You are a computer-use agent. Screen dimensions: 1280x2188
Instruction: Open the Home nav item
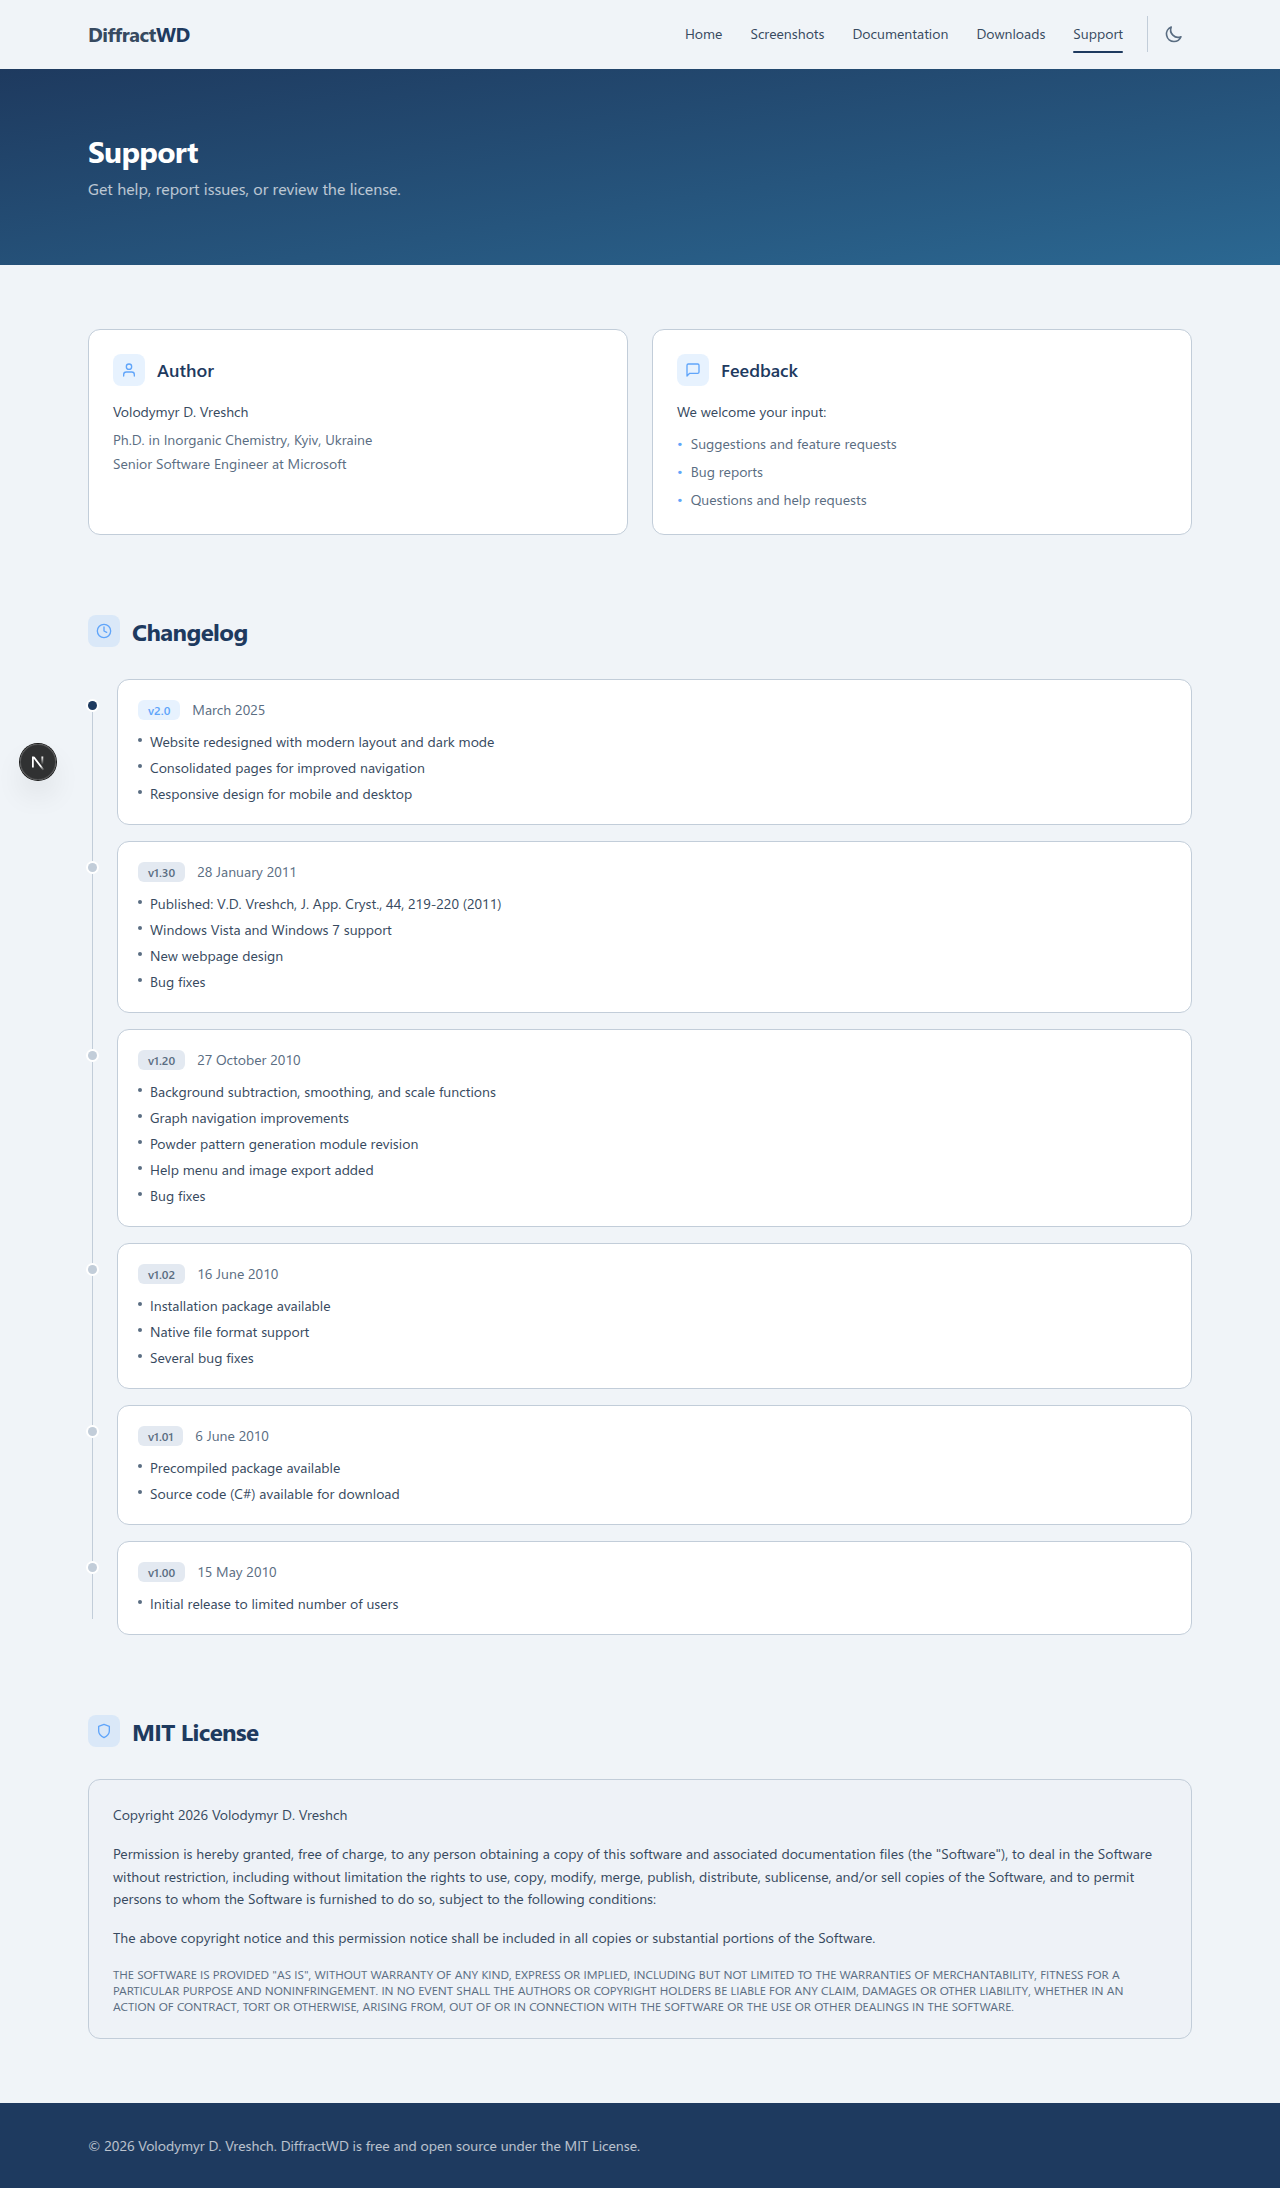704,34
